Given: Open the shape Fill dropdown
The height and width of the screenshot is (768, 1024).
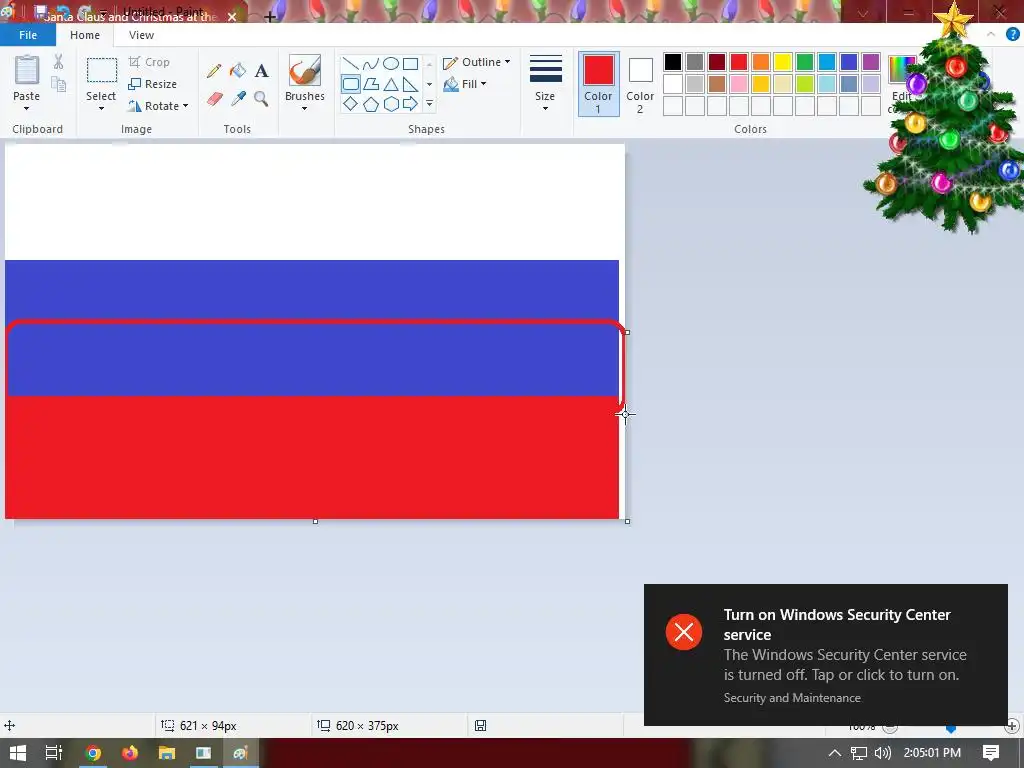Looking at the screenshot, I should click(464, 84).
